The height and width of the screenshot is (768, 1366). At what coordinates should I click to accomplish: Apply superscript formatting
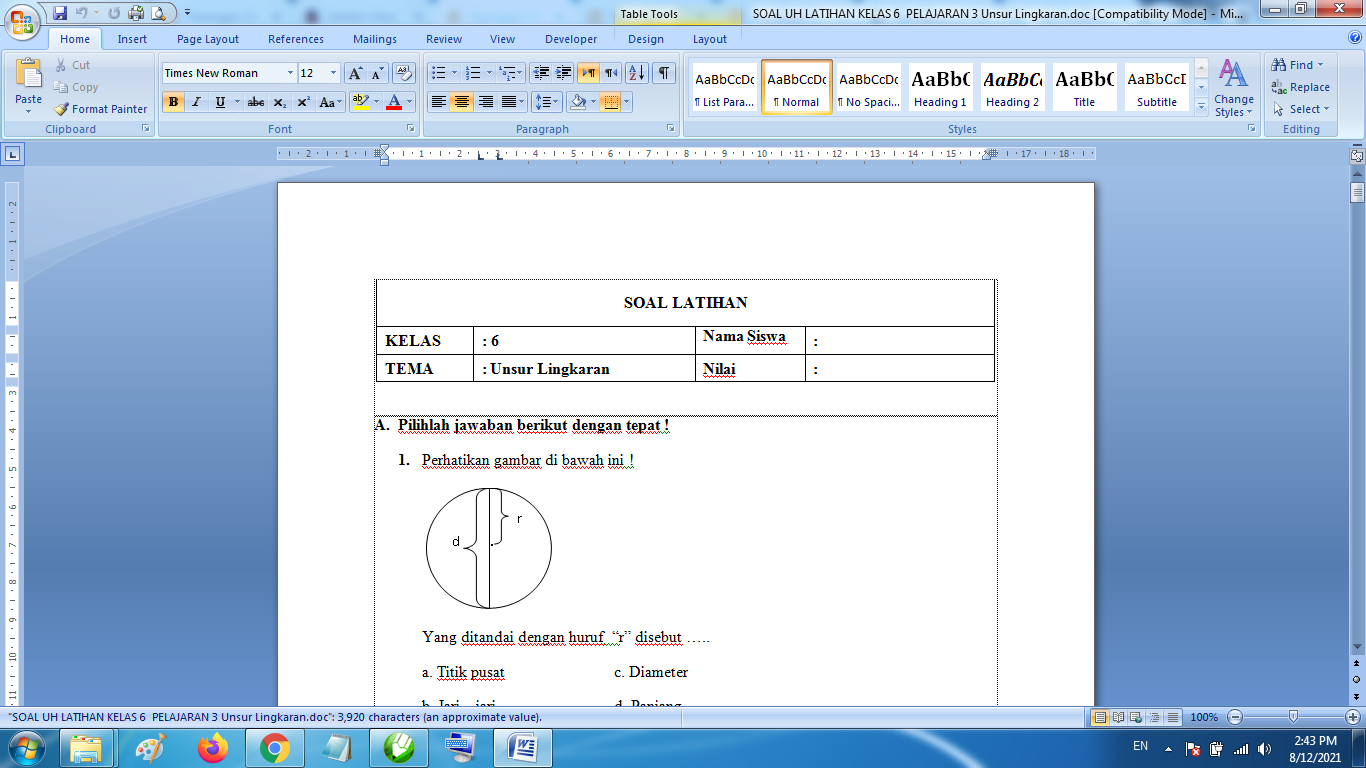tap(303, 102)
